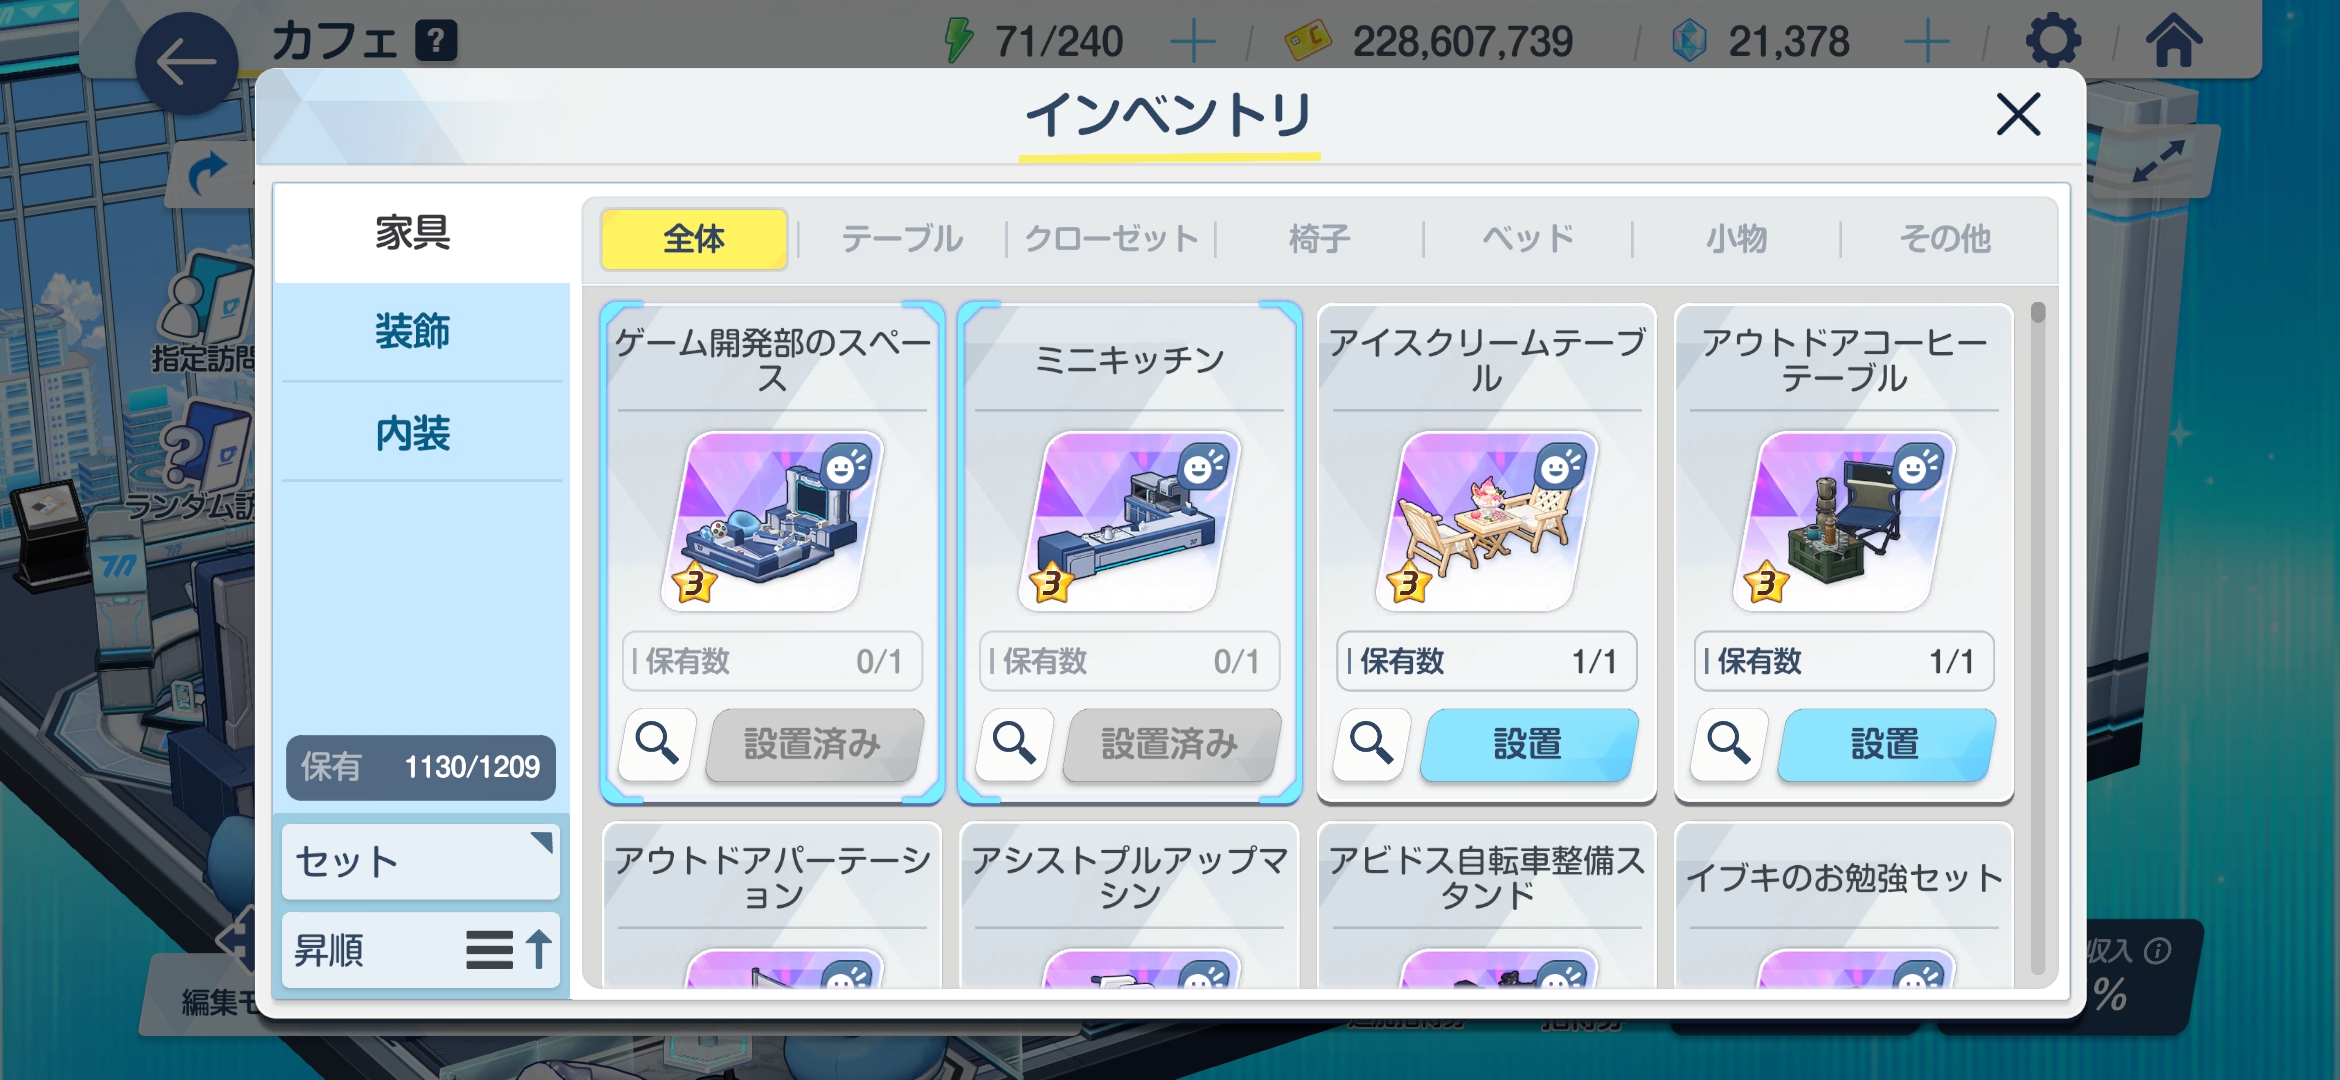This screenshot has height=1080, width=2340.
Task: Click the inventory list scrollbar
Action: click(2038, 640)
